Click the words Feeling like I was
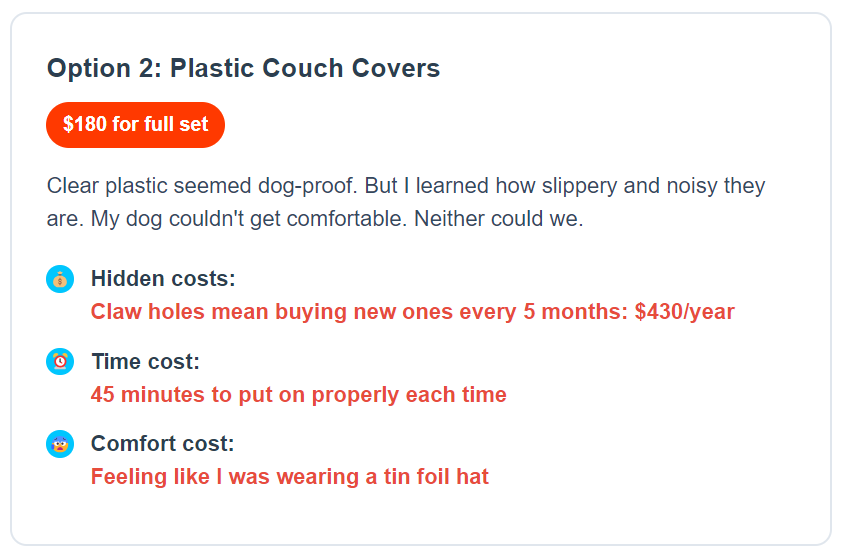This screenshot has width=844, height=556. (180, 477)
